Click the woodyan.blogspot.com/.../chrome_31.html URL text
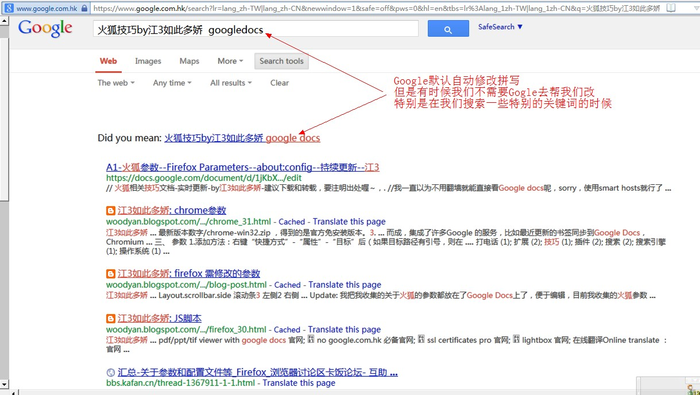The image size is (700, 395). (x=188, y=222)
